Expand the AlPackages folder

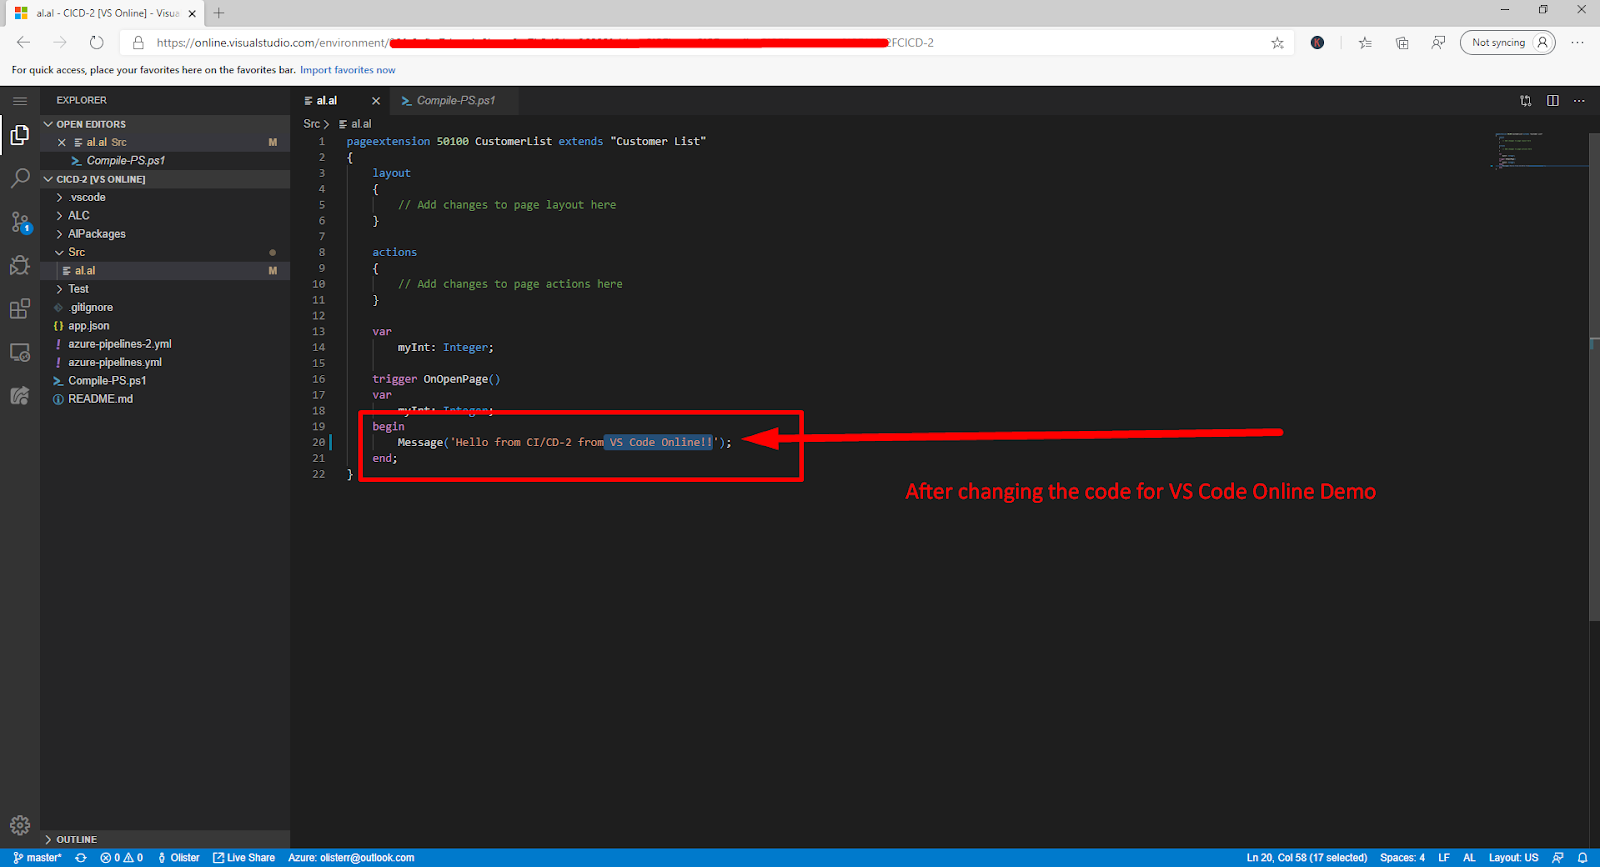click(165, 234)
